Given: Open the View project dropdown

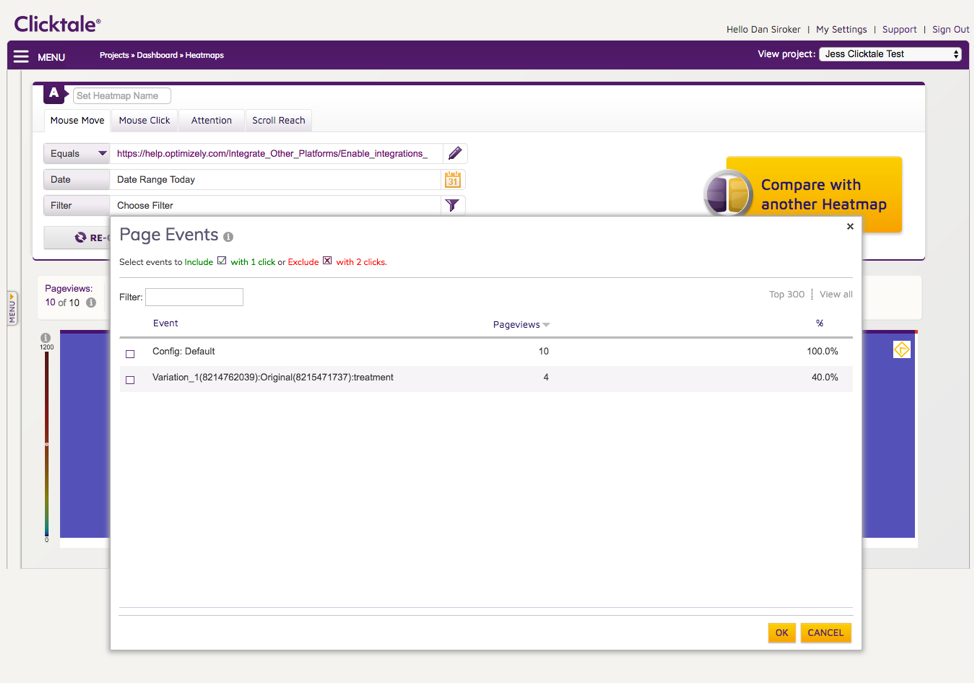Looking at the screenshot, I should (x=890, y=54).
